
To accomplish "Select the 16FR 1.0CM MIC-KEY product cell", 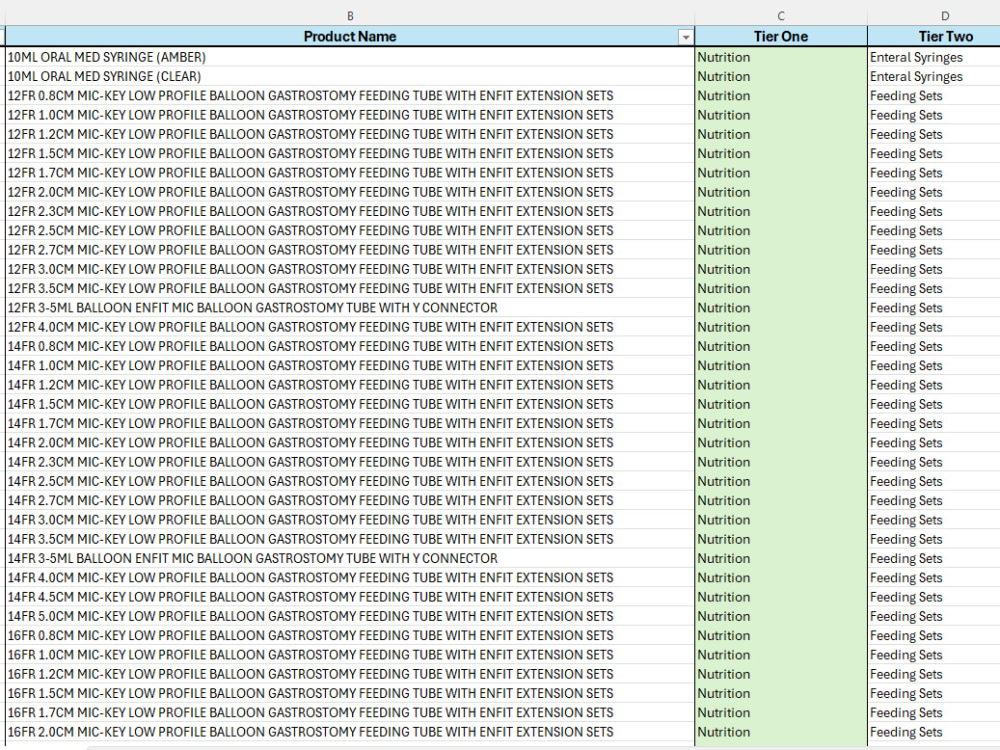I will click(349, 655).
